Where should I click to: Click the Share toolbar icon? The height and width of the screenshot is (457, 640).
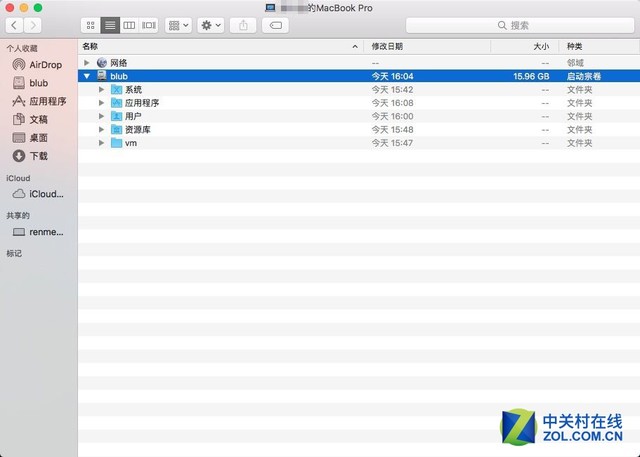(243, 25)
